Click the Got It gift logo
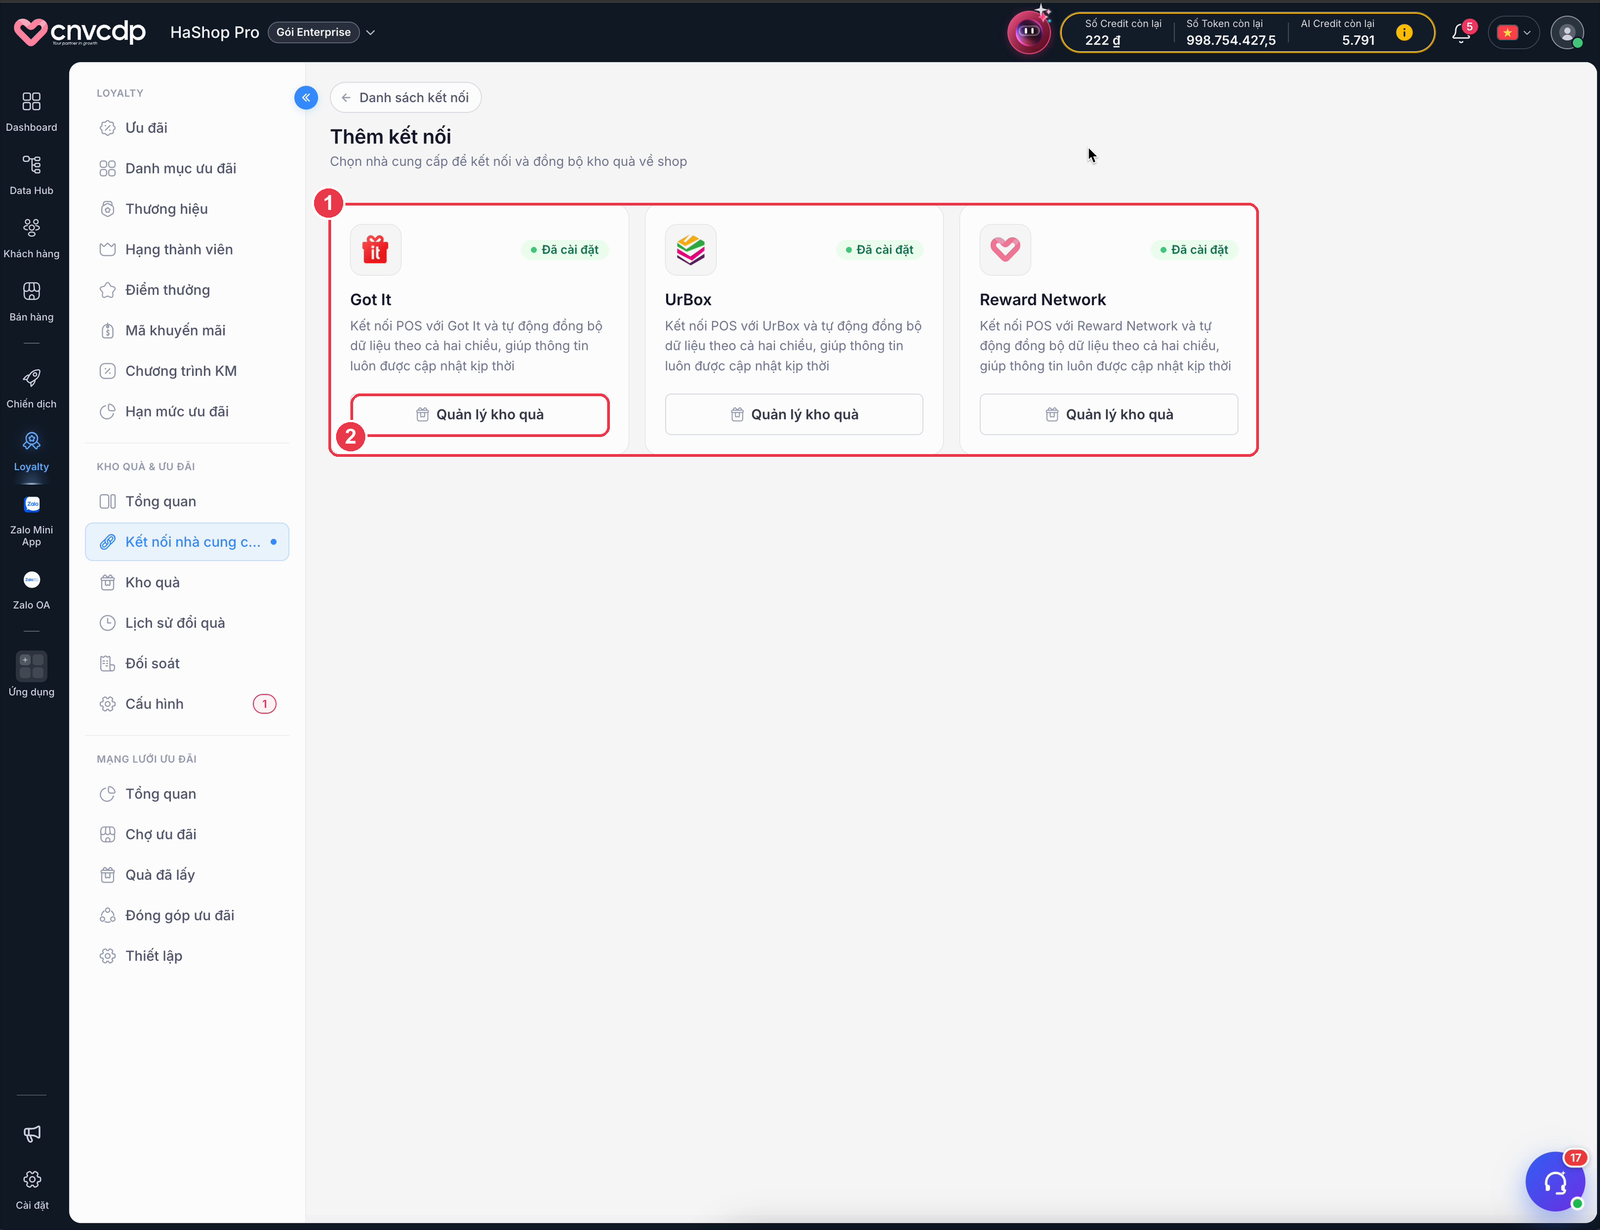The width and height of the screenshot is (1600, 1230). coord(376,249)
